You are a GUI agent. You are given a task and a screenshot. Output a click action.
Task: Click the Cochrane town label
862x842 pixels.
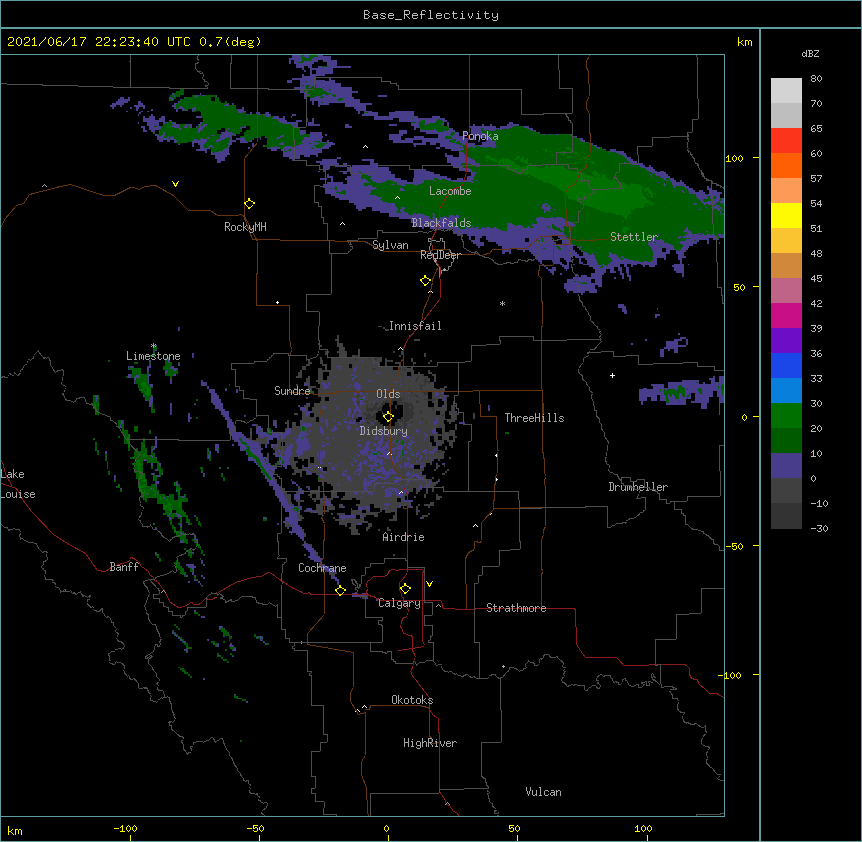[x=322, y=568]
